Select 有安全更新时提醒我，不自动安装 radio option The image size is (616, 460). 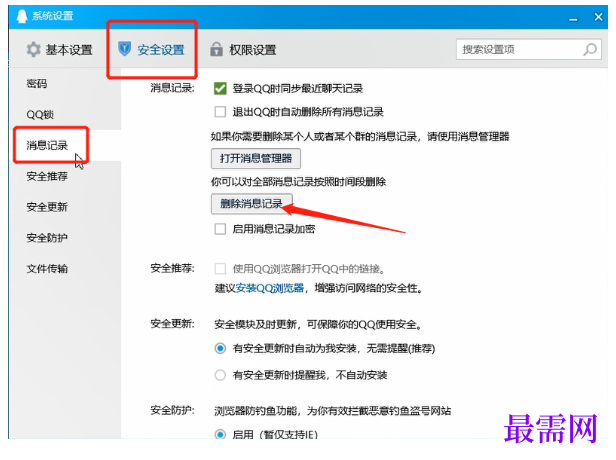point(220,375)
